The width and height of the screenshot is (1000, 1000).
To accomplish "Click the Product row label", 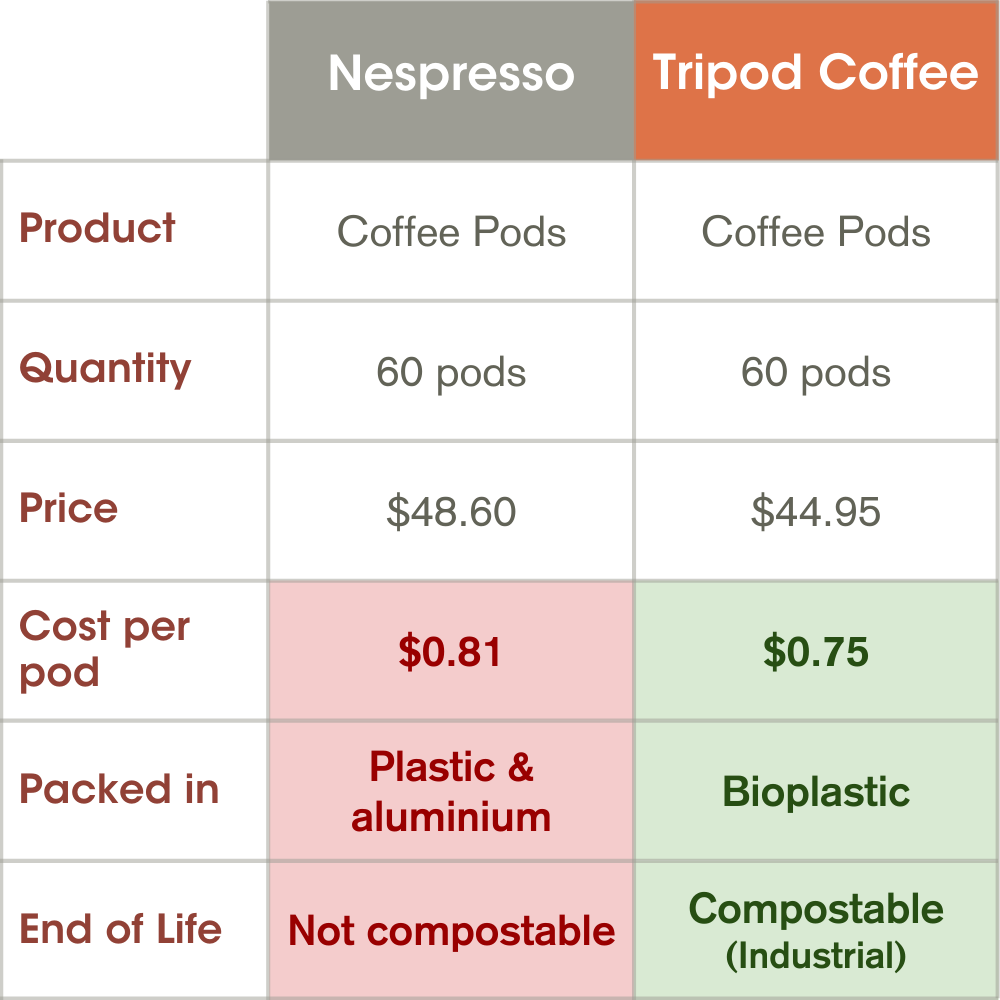I will click(98, 229).
